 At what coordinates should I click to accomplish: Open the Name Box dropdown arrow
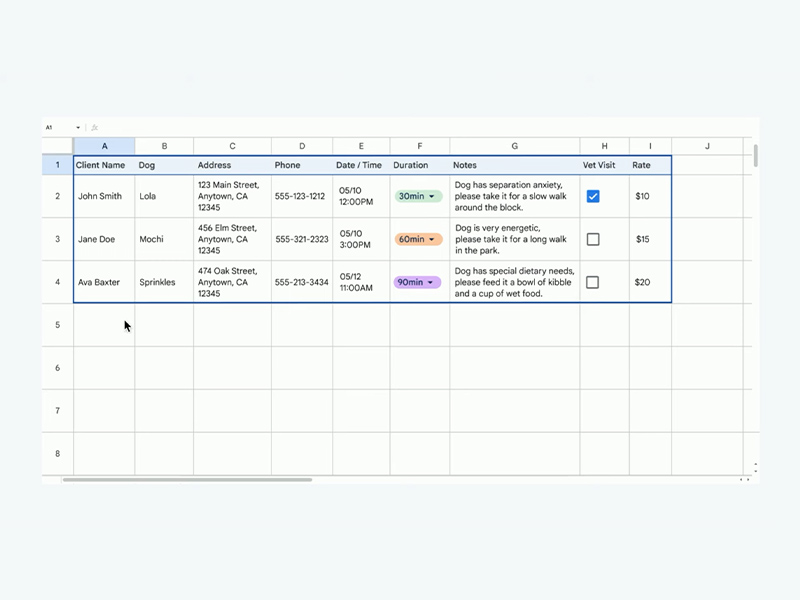pyautogui.click(x=78, y=128)
